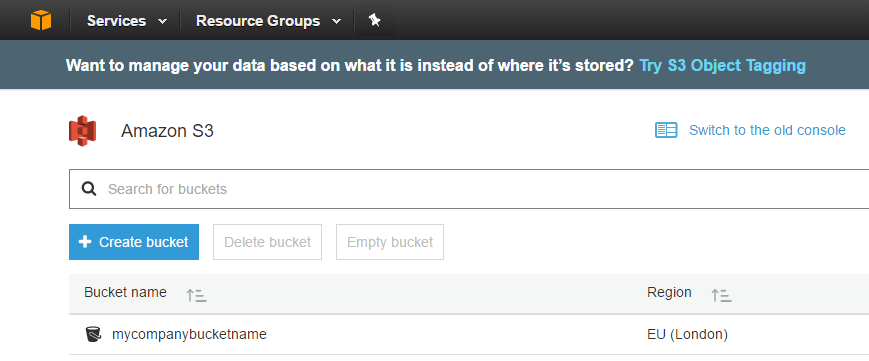Click the Region column header
The height and width of the screenshot is (361, 869).
click(x=669, y=292)
